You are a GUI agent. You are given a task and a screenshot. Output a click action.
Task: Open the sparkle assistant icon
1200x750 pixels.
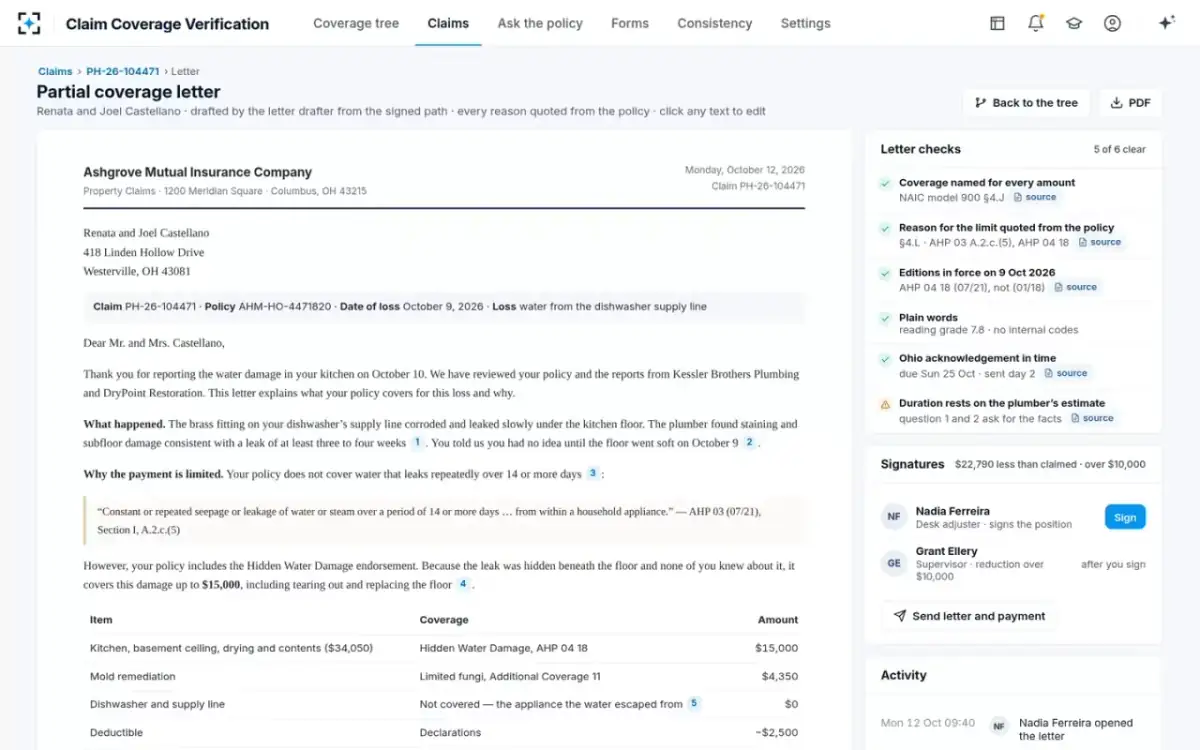click(1166, 23)
